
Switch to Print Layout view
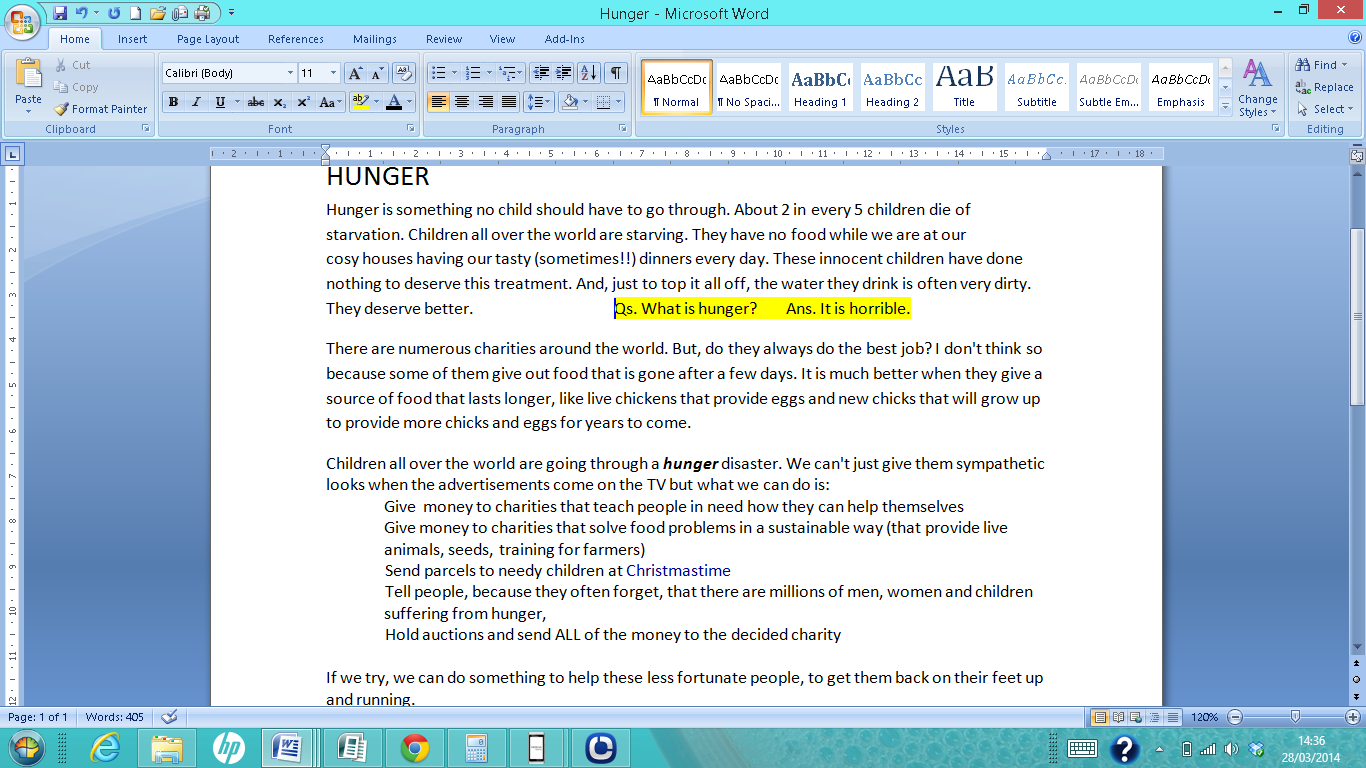pos(1100,717)
